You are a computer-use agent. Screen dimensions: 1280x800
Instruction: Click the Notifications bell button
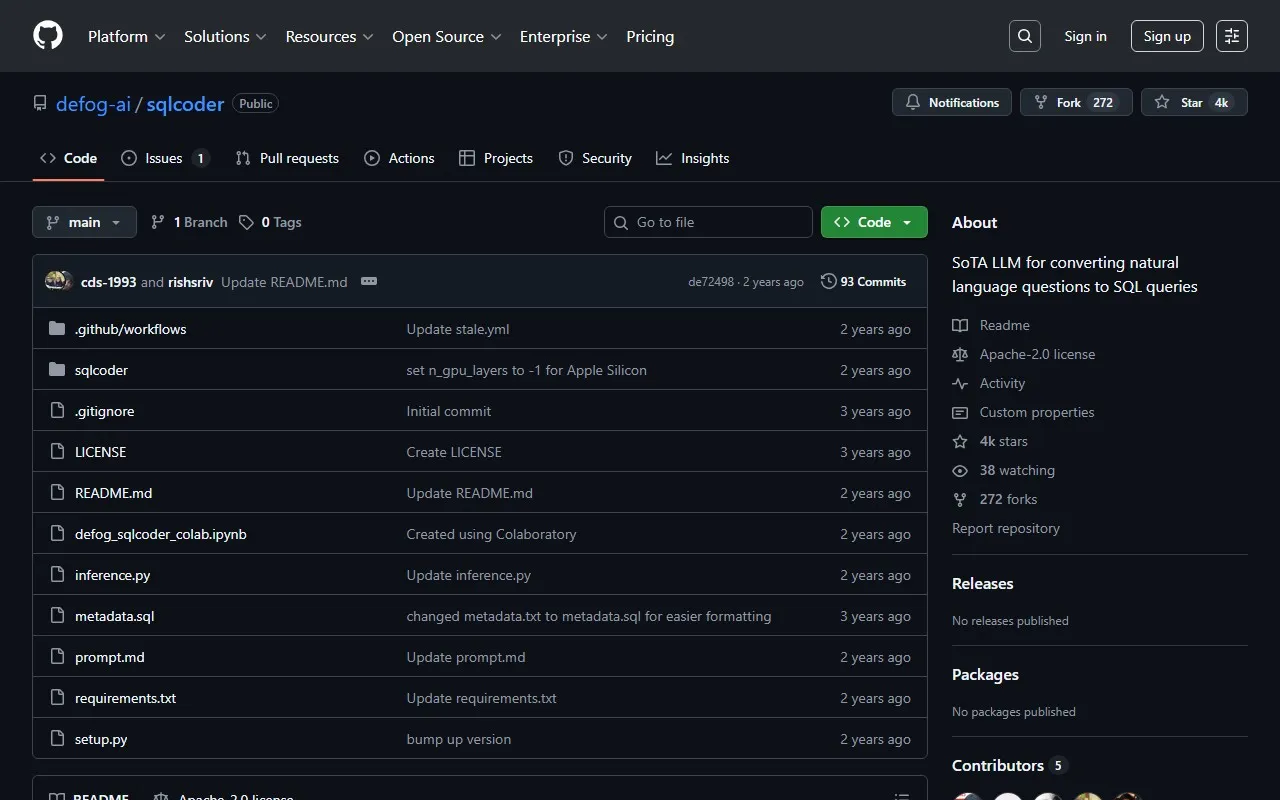[952, 103]
